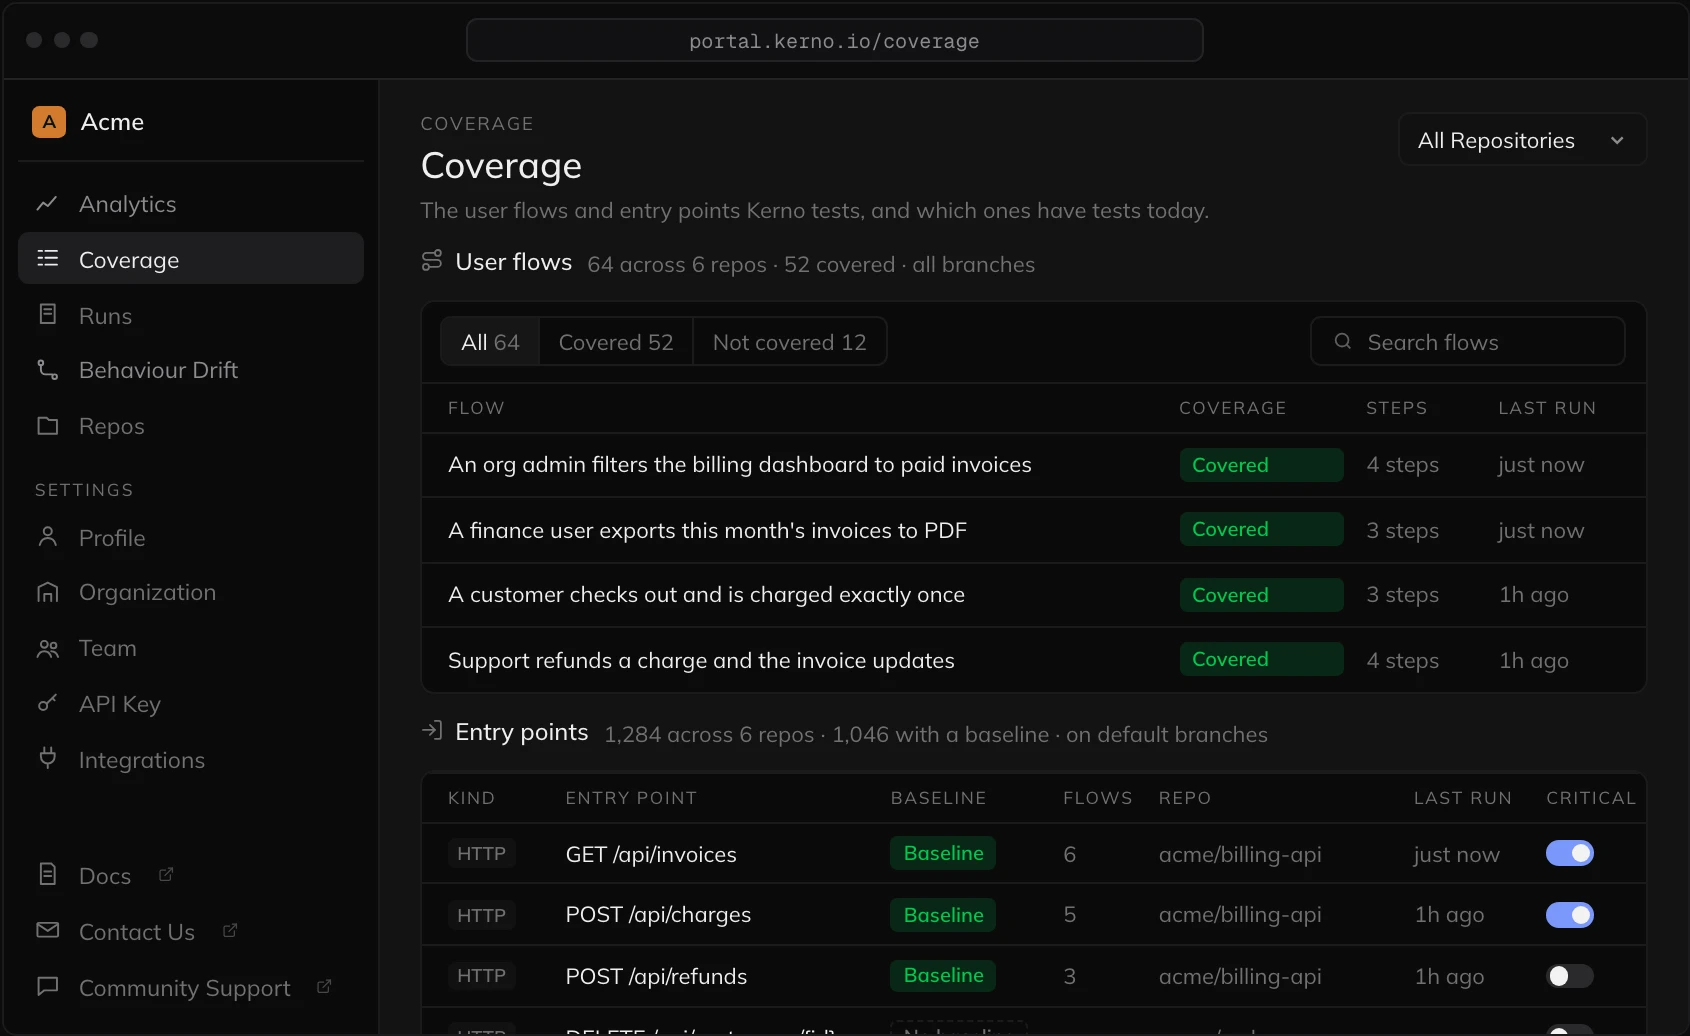Image resolution: width=1690 pixels, height=1036 pixels.
Task: Disable critical toggle for GET /api/invoices
Action: pyautogui.click(x=1570, y=853)
